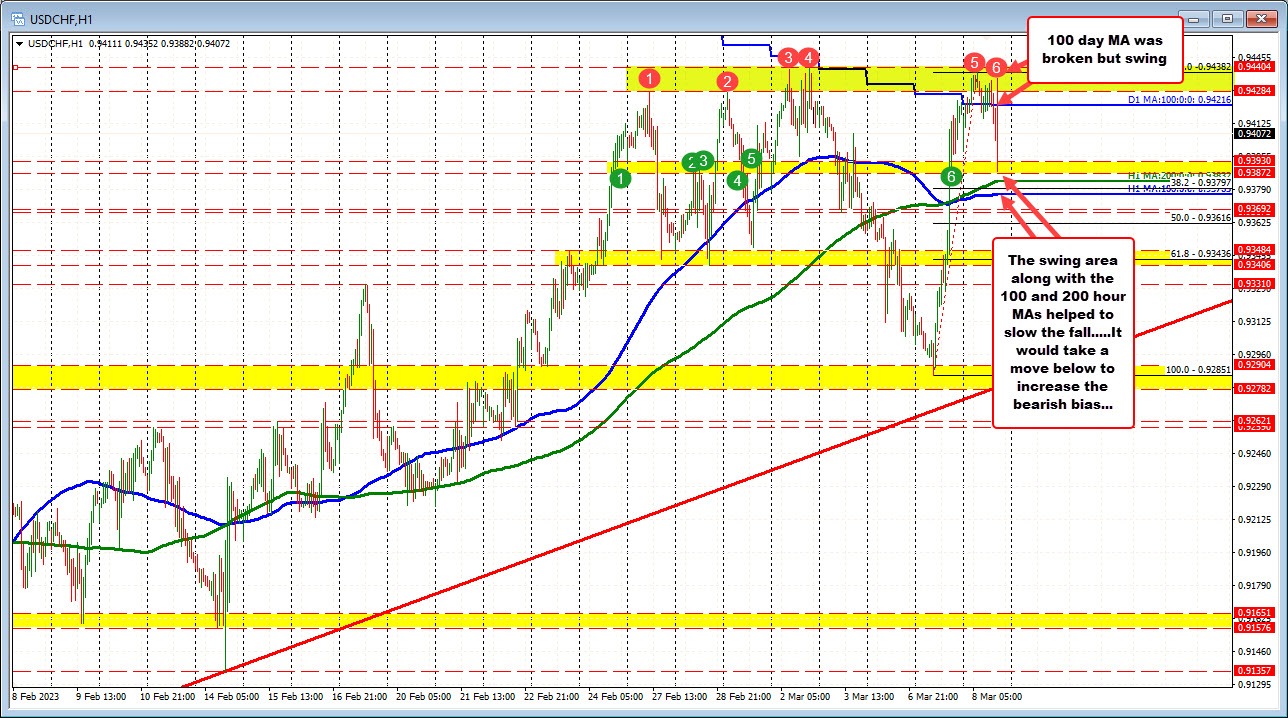
Task: Restore down the USDCHF,H1 chart window
Action: click(1228, 17)
